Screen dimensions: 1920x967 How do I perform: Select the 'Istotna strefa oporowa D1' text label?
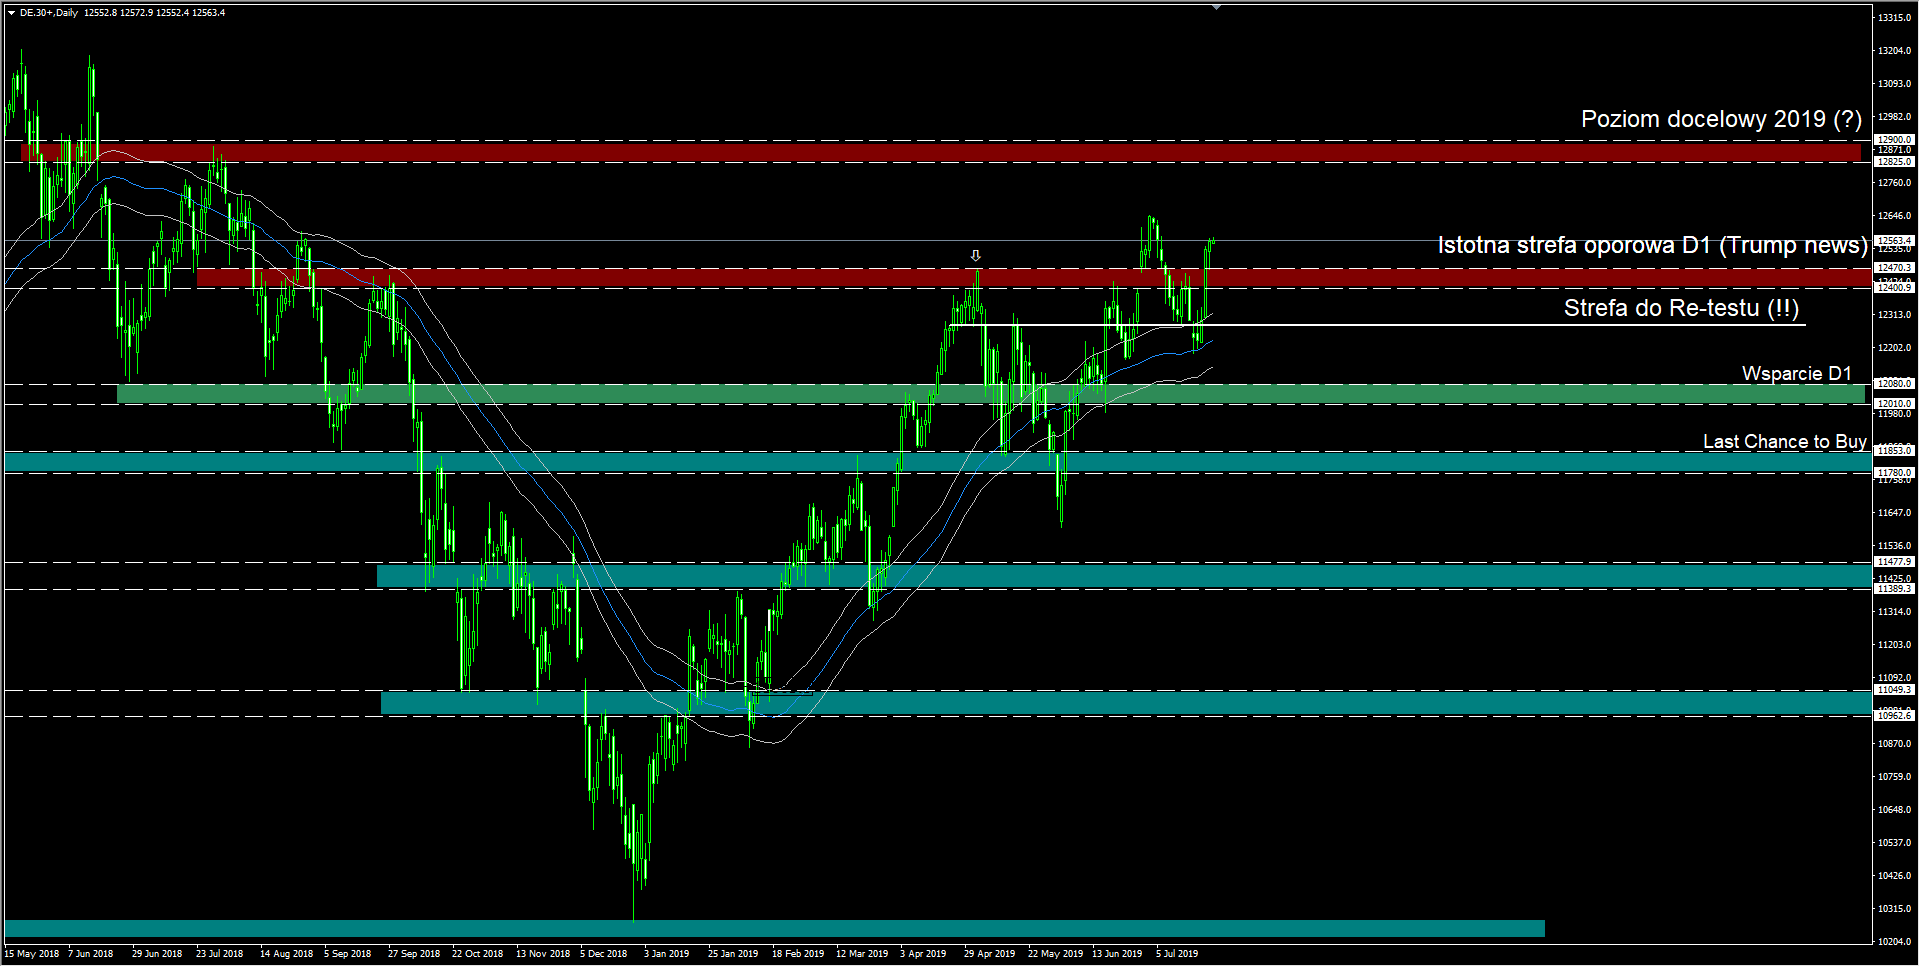coord(1651,245)
